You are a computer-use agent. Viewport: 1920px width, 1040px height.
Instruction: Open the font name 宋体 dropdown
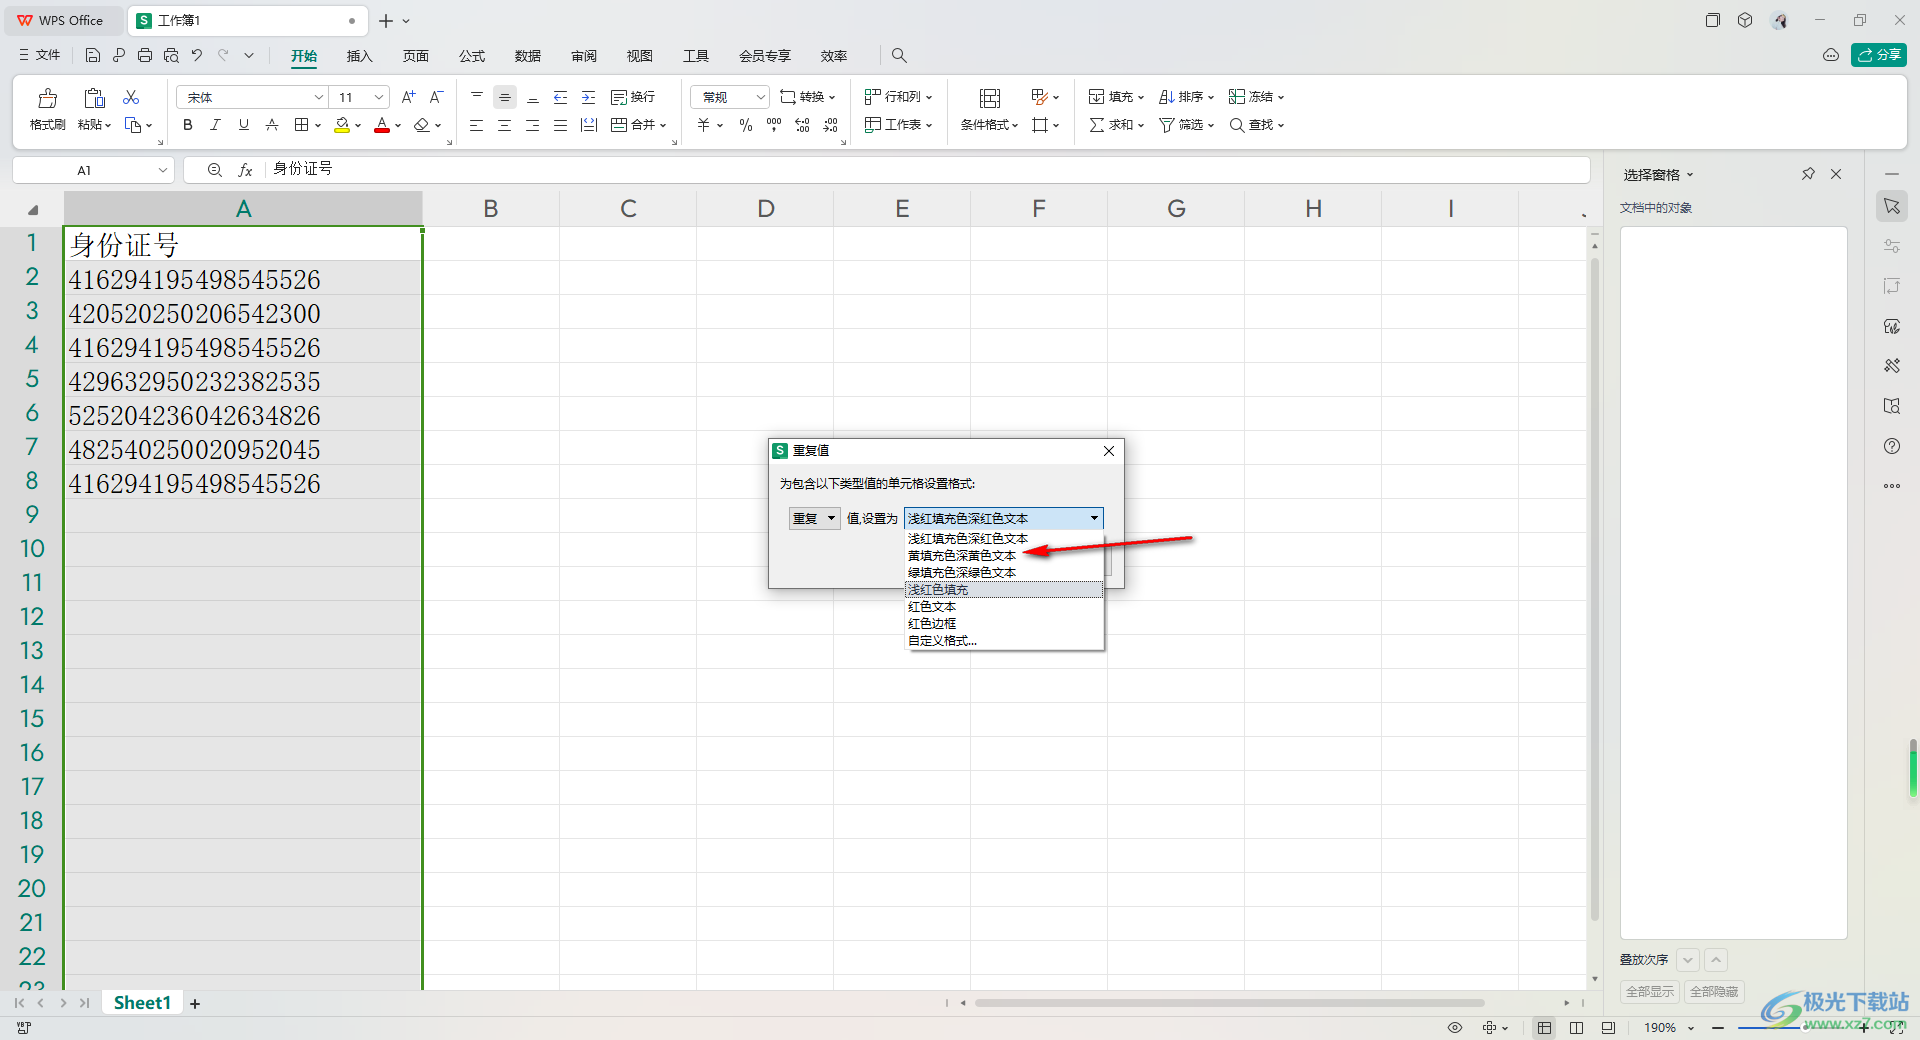[x=319, y=97]
